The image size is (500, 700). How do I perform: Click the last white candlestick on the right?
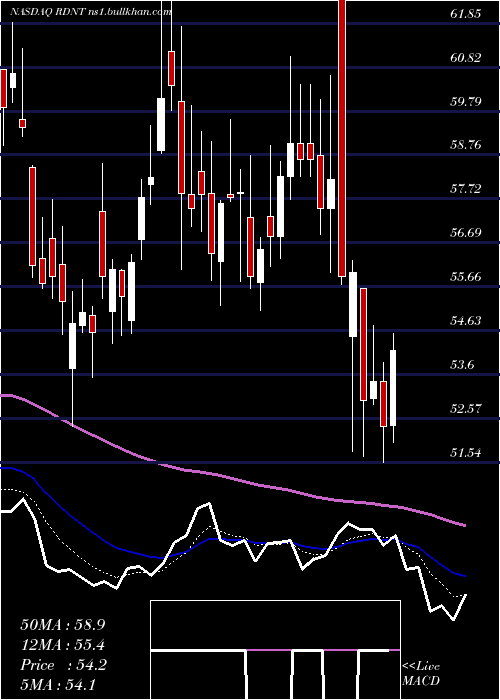pos(393,388)
